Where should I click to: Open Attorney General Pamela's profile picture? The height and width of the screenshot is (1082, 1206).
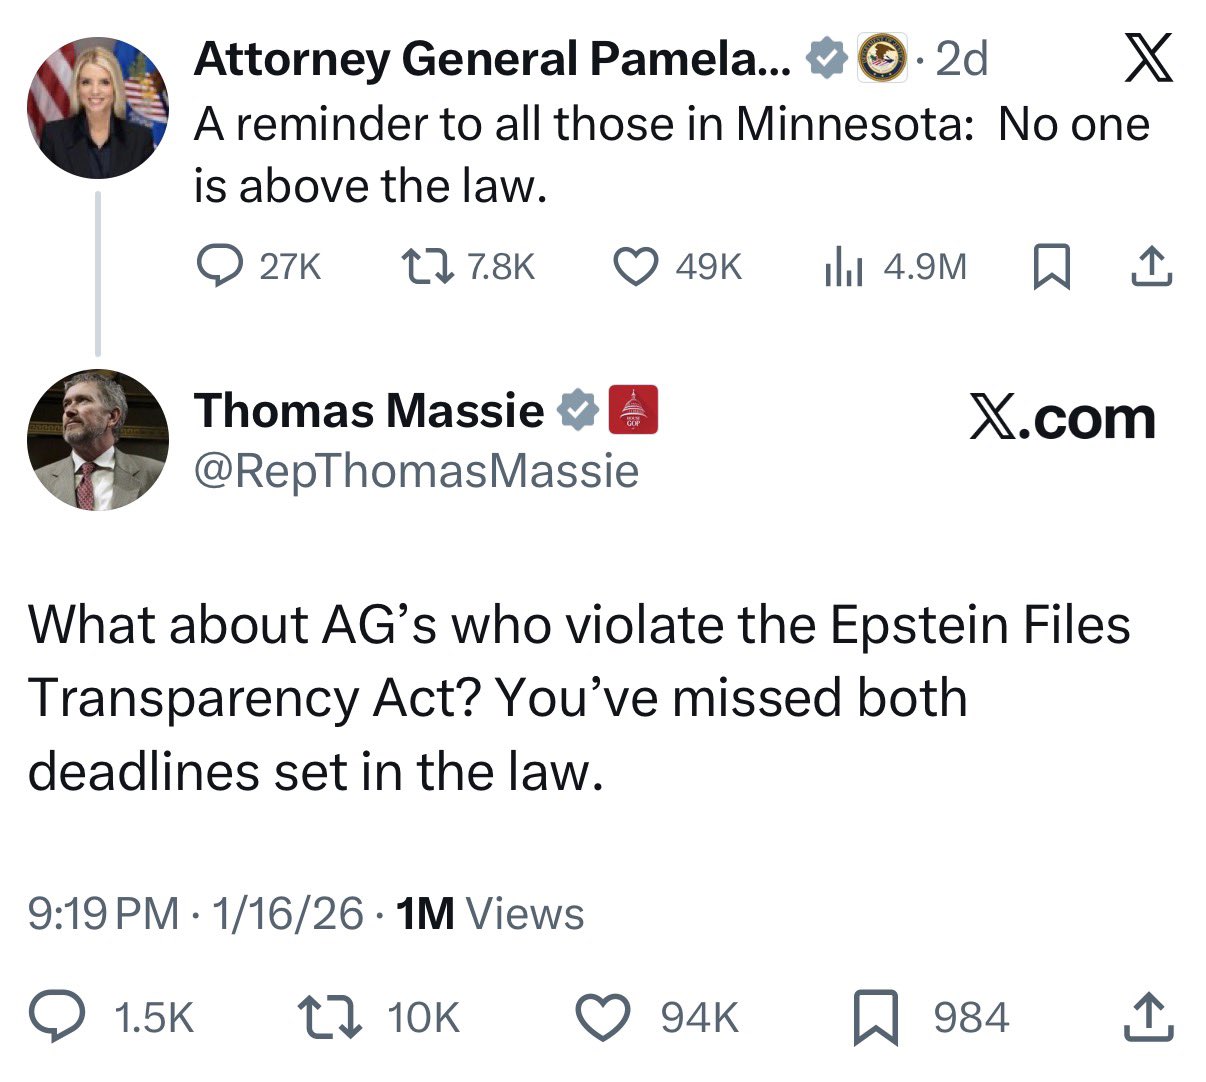97,108
